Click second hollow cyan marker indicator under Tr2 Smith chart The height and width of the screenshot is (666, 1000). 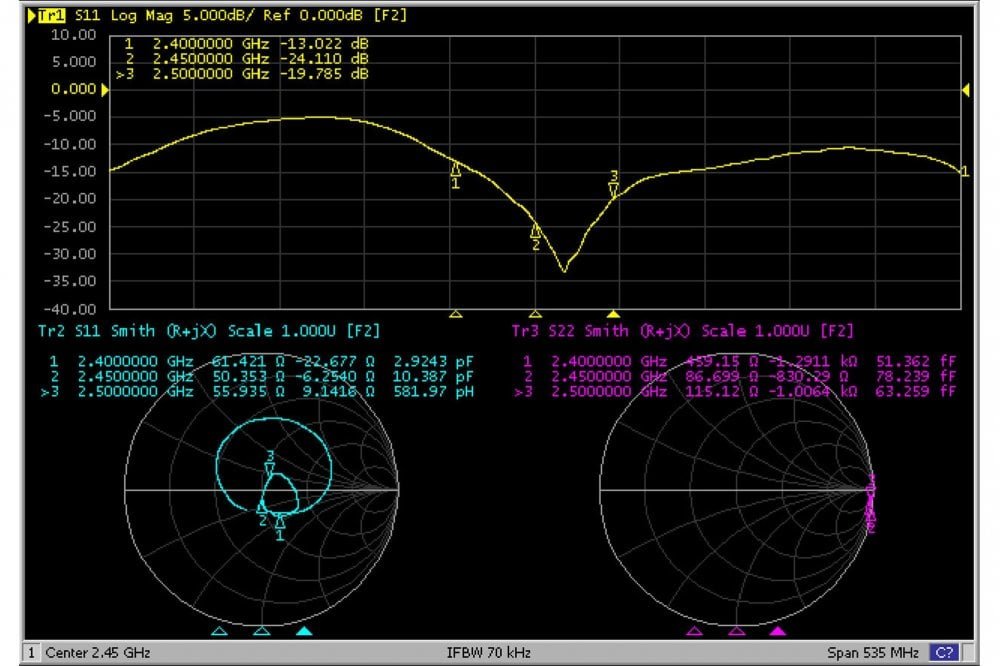(x=261, y=631)
